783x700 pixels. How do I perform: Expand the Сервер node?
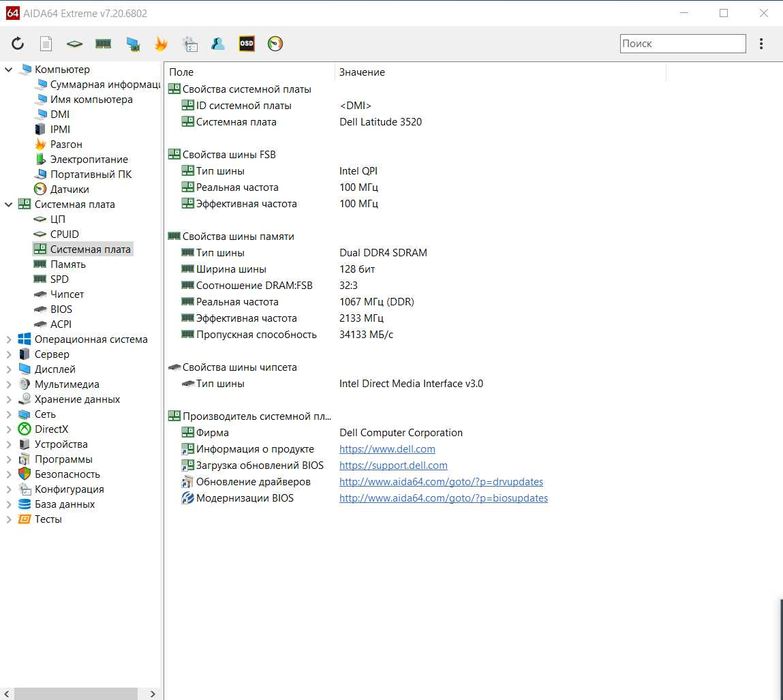[8, 354]
